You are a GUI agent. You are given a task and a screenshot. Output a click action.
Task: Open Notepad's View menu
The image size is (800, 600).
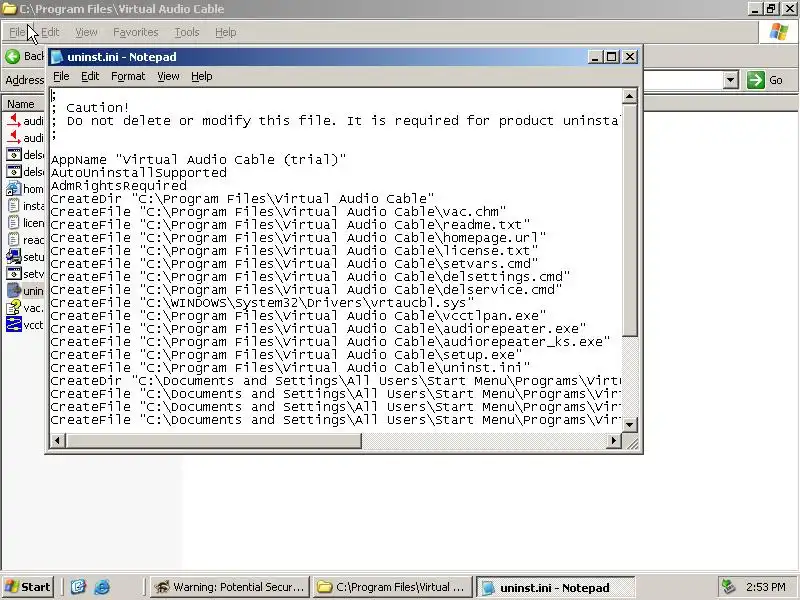coord(168,77)
